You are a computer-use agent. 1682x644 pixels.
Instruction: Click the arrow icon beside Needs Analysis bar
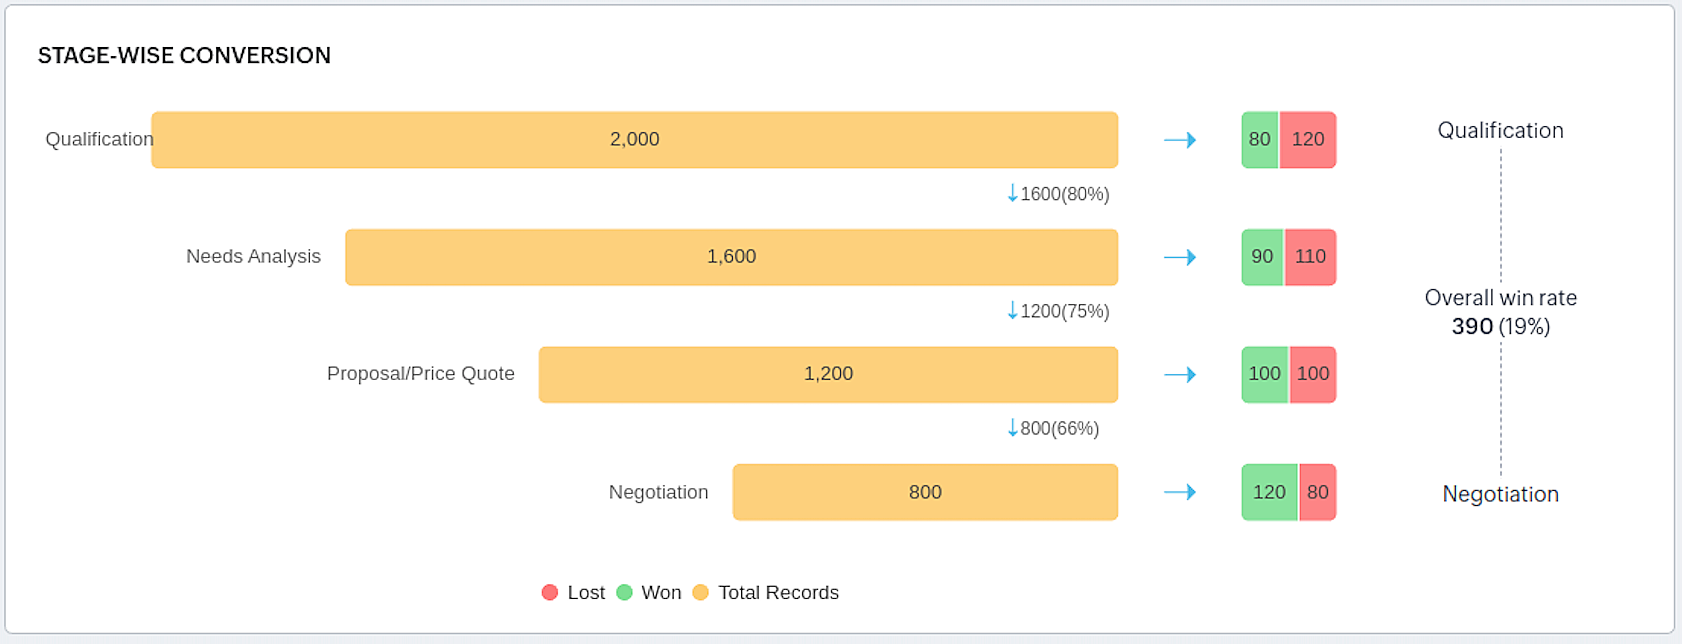tap(1180, 257)
